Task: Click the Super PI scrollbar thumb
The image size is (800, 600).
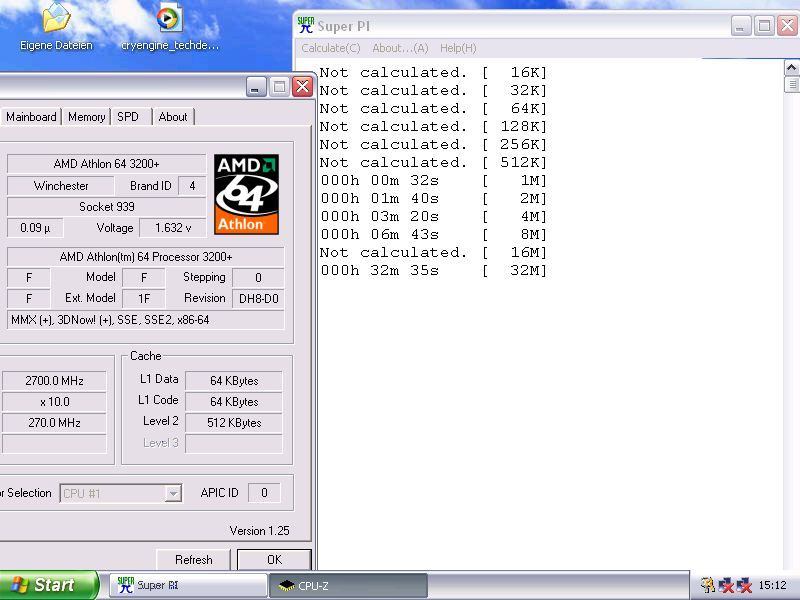Action: tap(792, 84)
